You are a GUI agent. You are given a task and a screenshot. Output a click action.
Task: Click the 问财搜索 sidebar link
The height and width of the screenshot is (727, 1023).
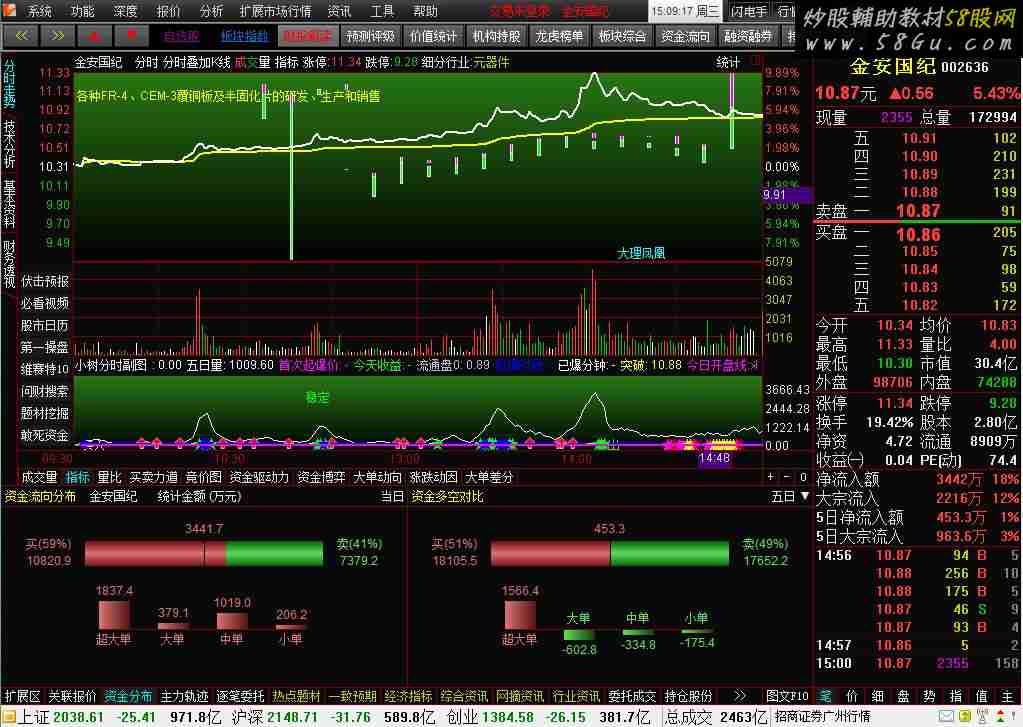[x=45, y=391]
